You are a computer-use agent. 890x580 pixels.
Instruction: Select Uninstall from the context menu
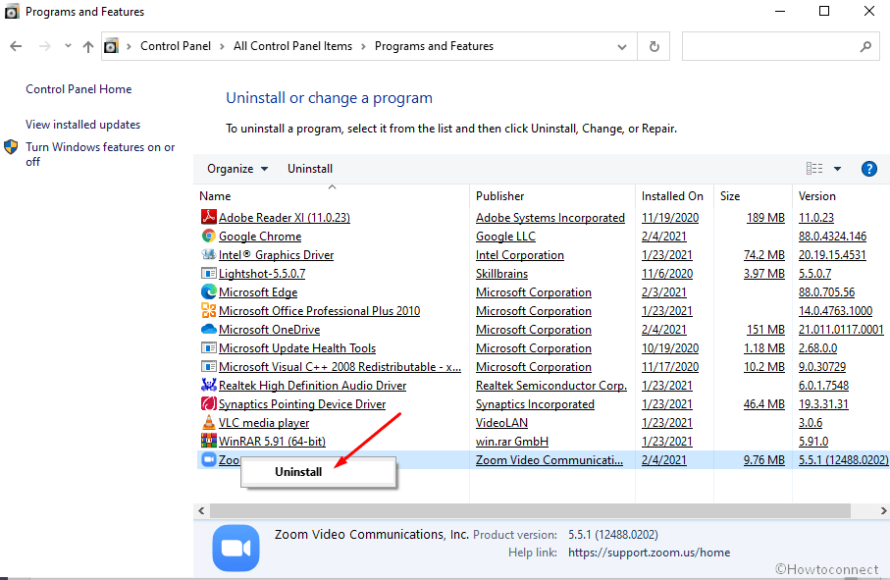(298, 471)
